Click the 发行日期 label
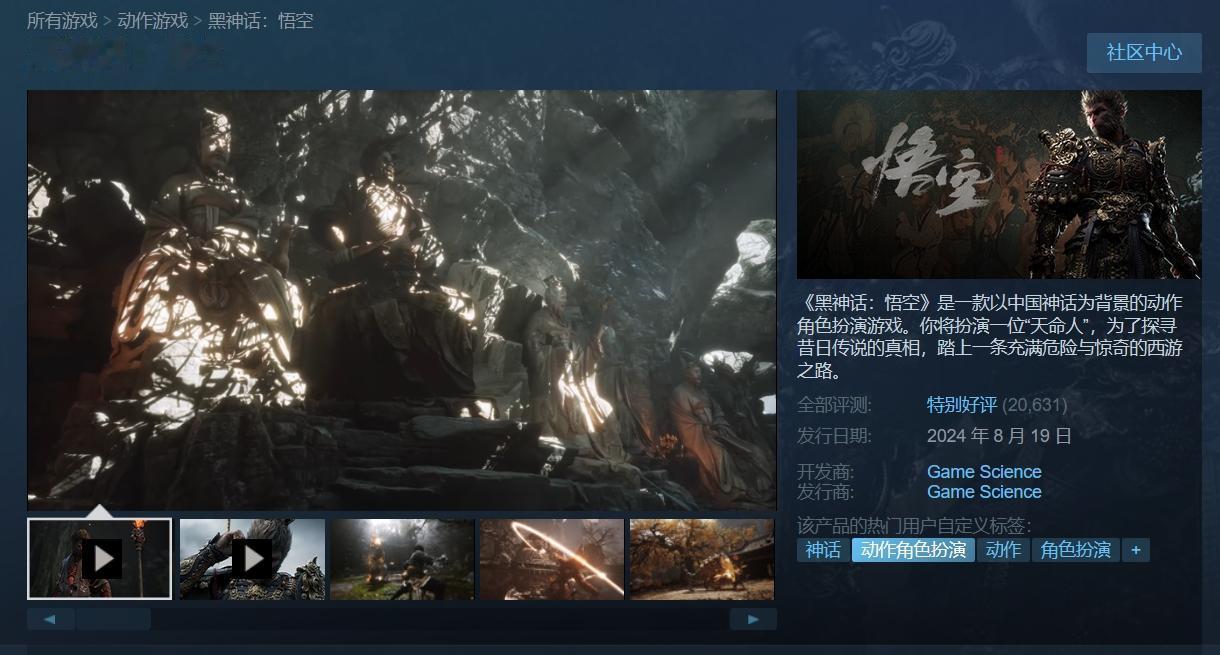The height and width of the screenshot is (655, 1220). pyautogui.click(x=834, y=436)
